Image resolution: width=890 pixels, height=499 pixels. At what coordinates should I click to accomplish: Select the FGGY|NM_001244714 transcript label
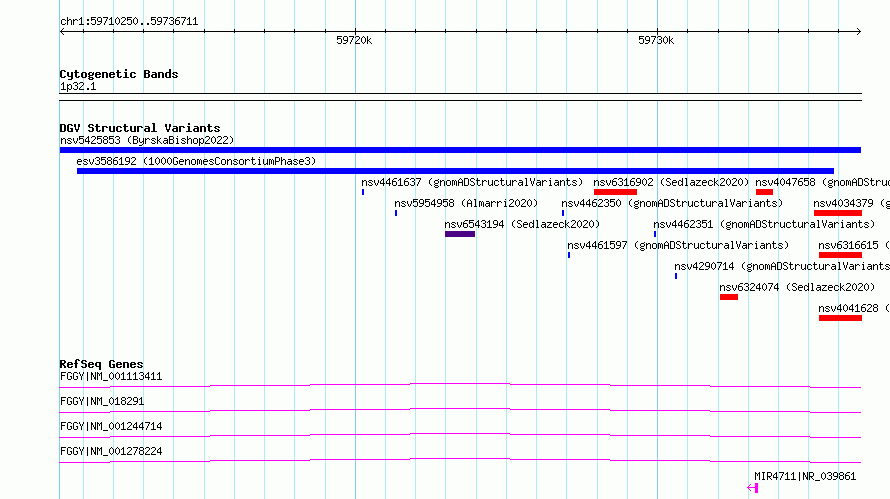(111, 426)
